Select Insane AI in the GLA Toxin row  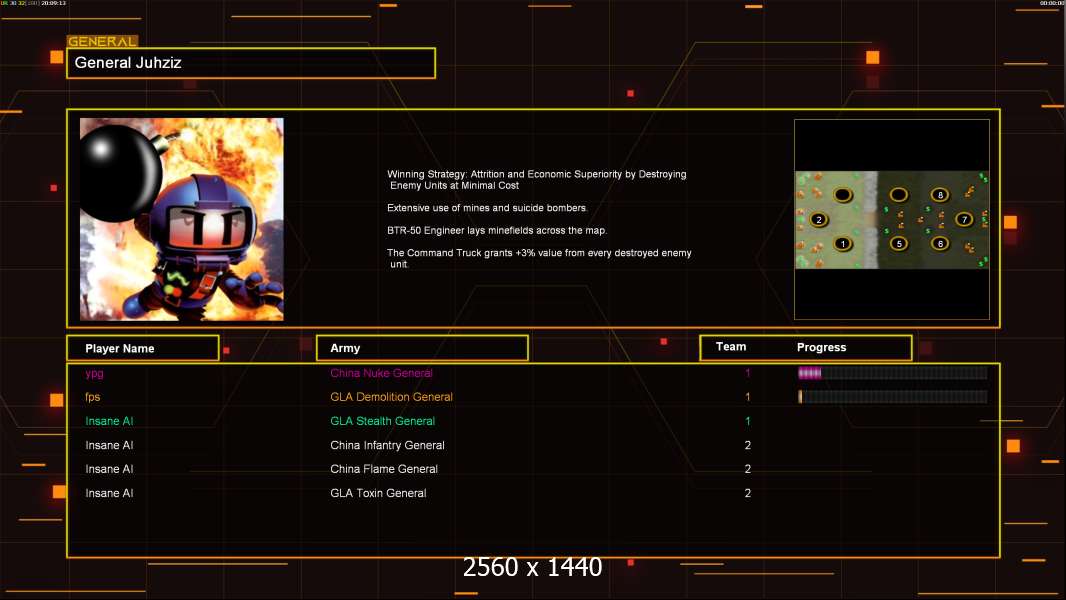click(x=109, y=493)
